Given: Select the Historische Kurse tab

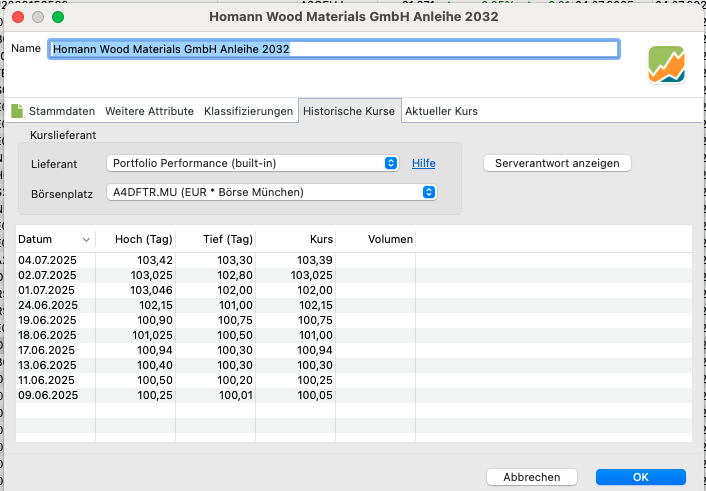Looking at the screenshot, I should tap(349, 111).
